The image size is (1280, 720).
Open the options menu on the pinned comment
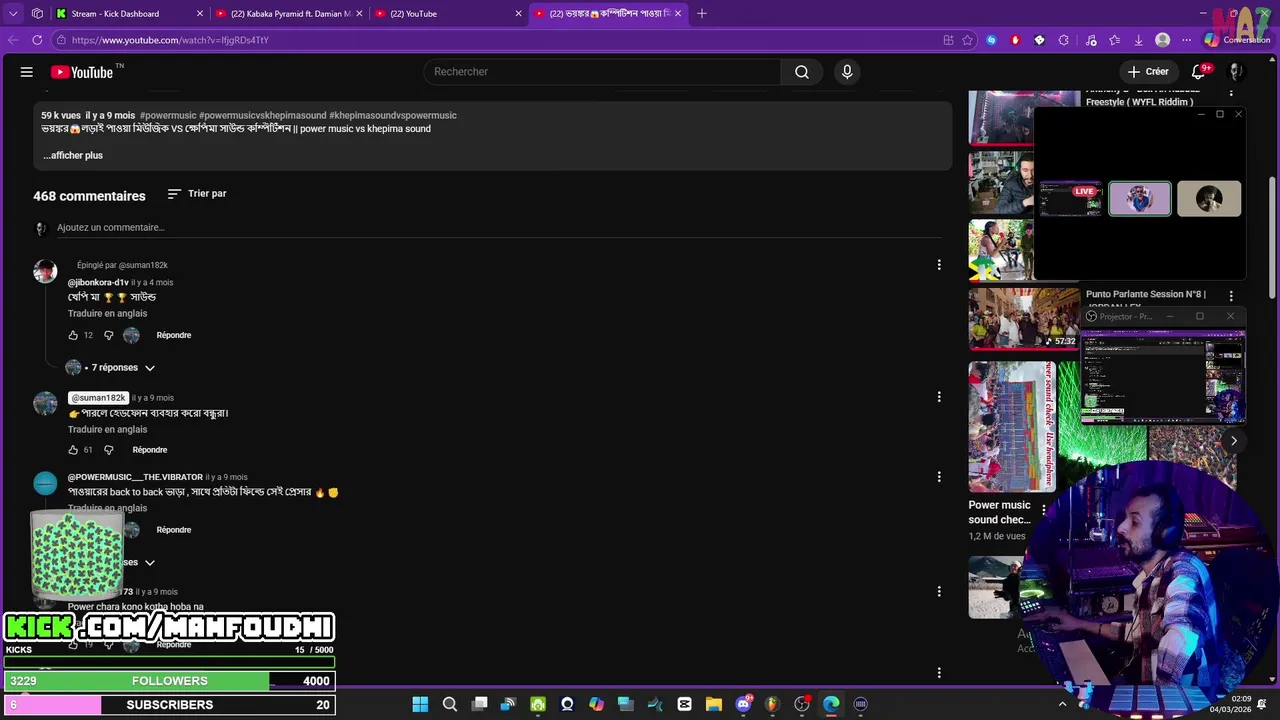[938, 265]
